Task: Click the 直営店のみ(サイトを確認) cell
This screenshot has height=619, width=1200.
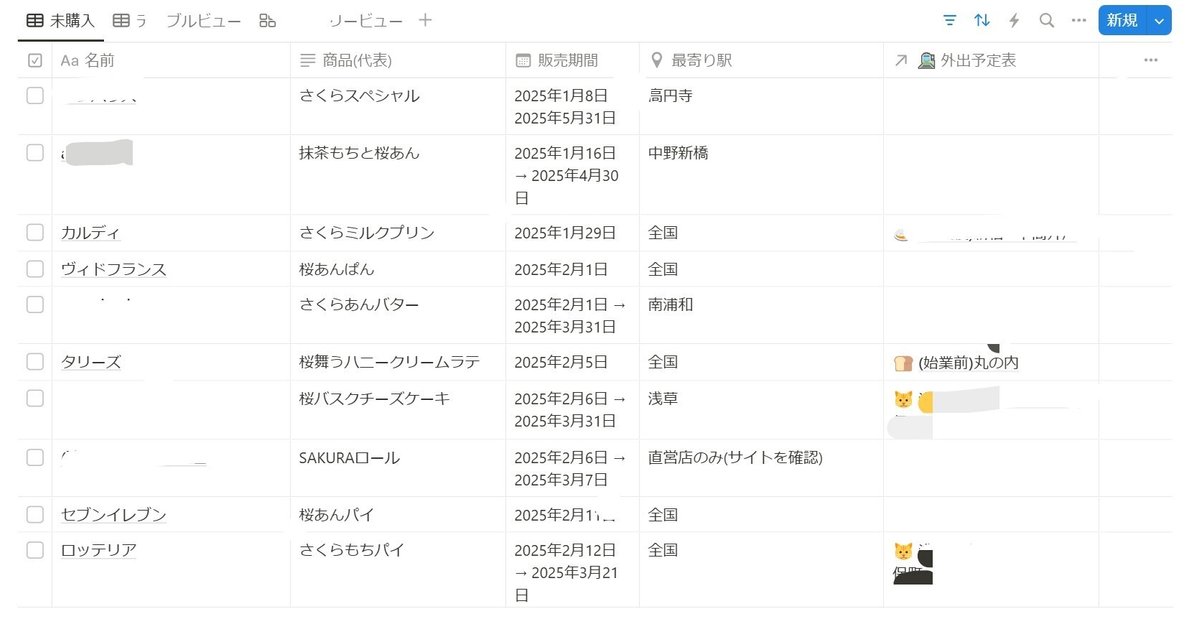Action: [761, 468]
